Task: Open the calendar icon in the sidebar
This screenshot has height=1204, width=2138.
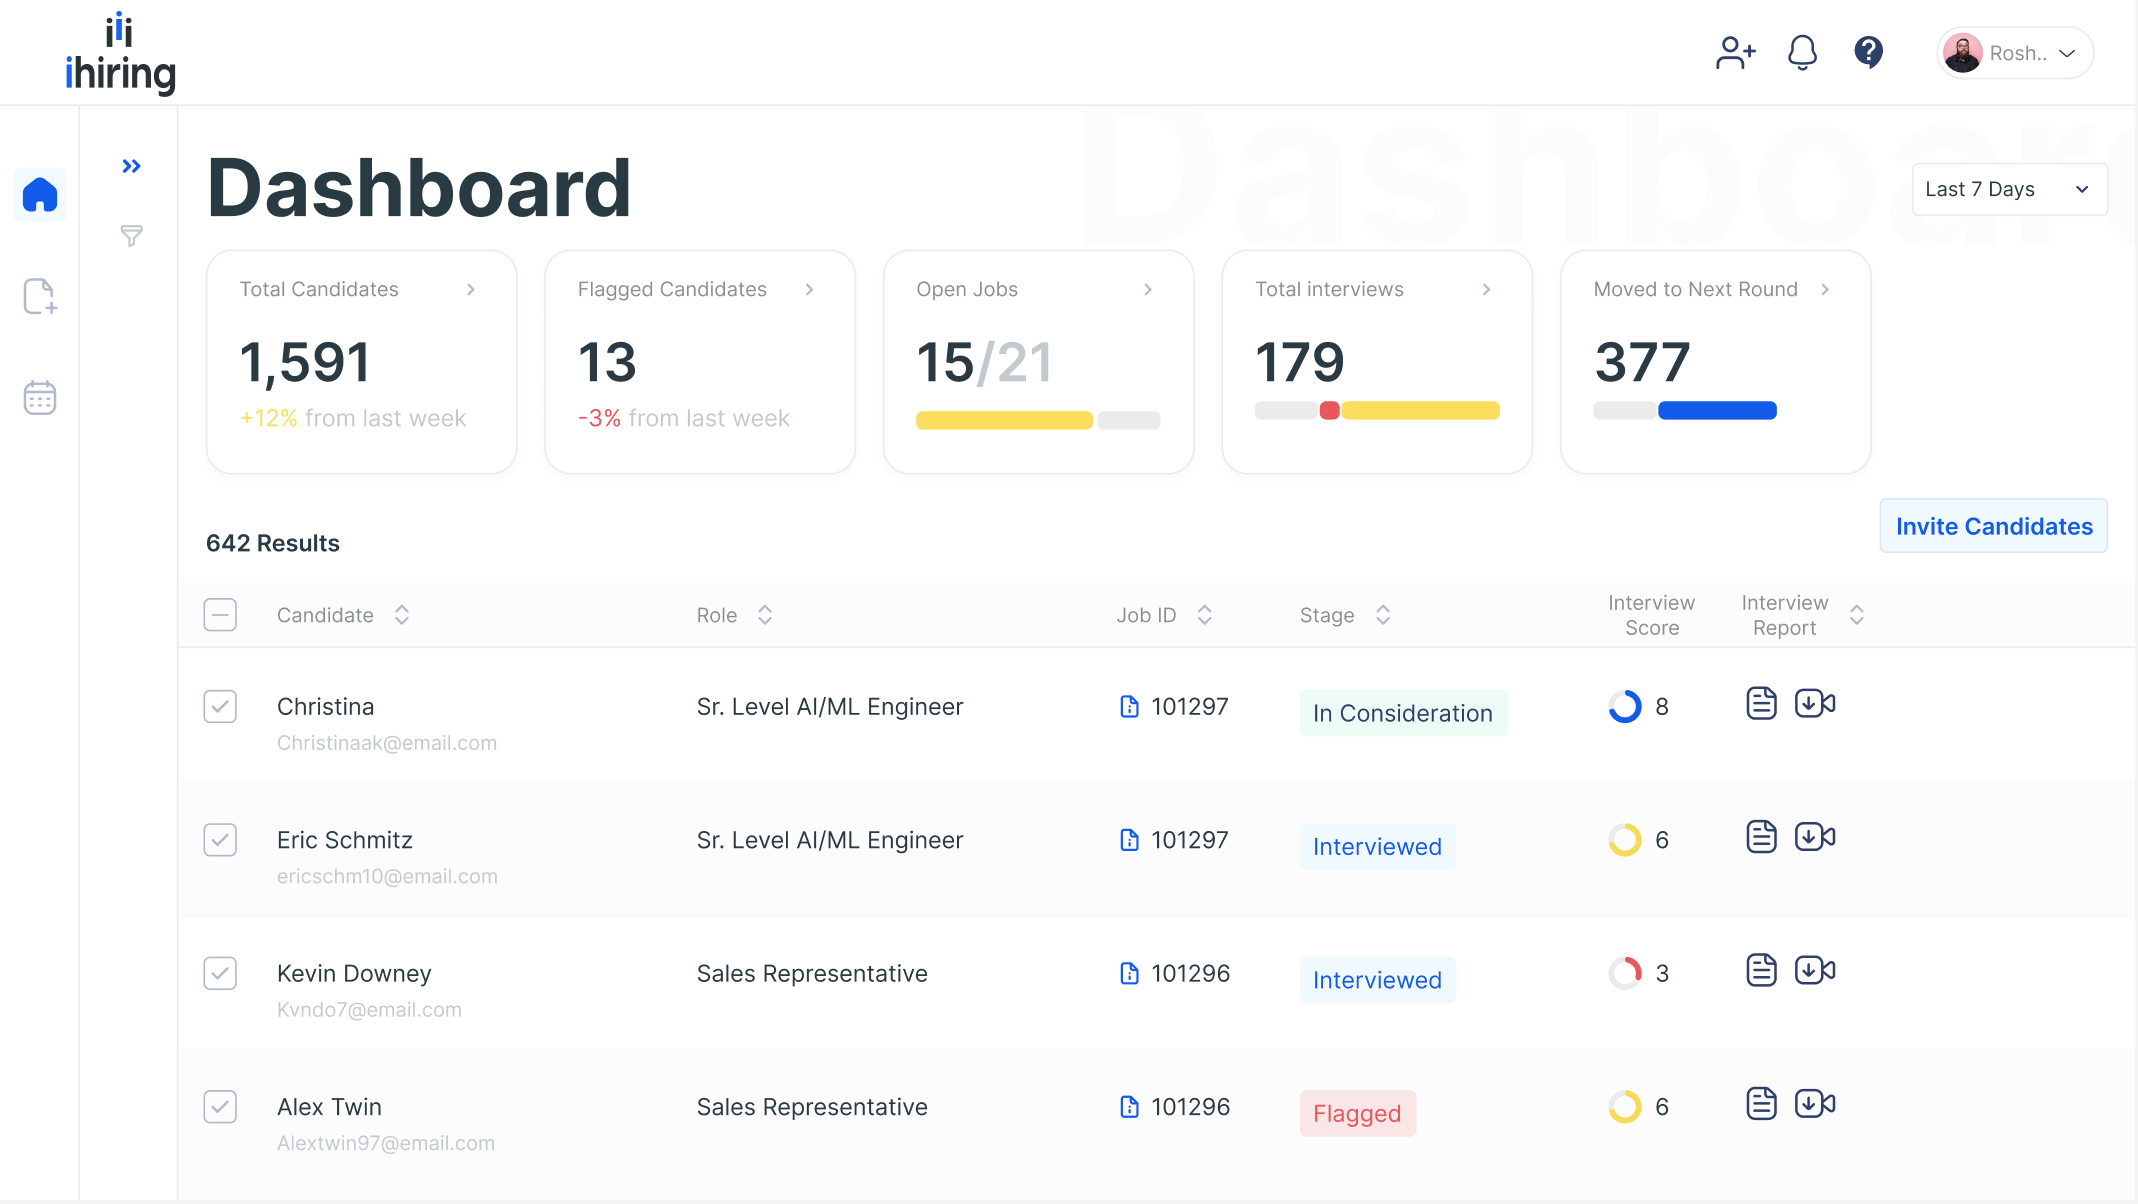Action: point(39,397)
